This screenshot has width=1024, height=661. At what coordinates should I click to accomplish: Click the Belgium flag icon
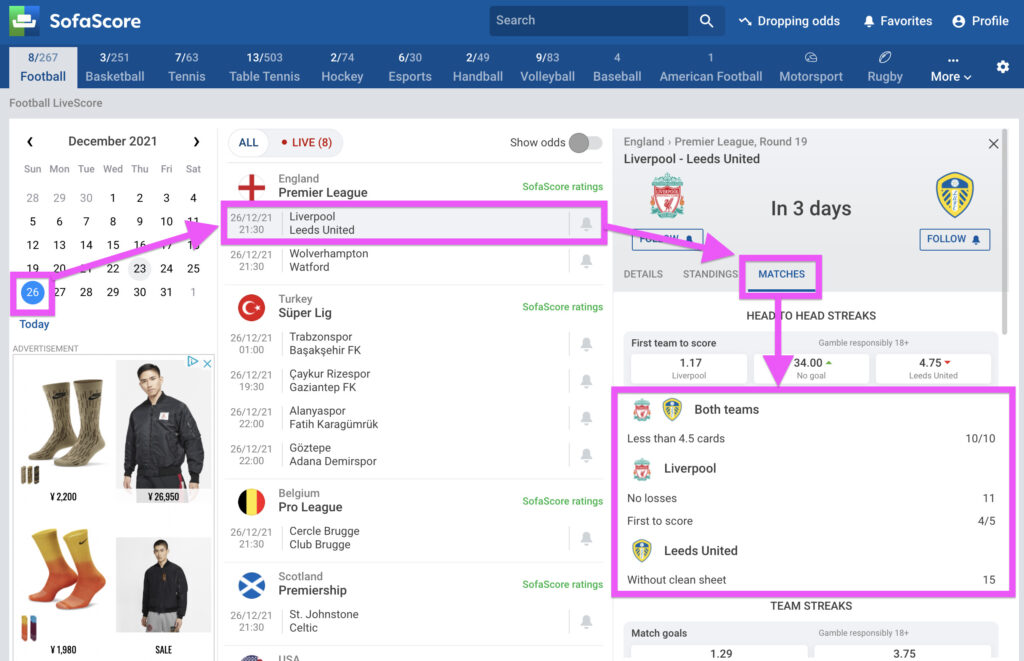pyautogui.click(x=251, y=502)
